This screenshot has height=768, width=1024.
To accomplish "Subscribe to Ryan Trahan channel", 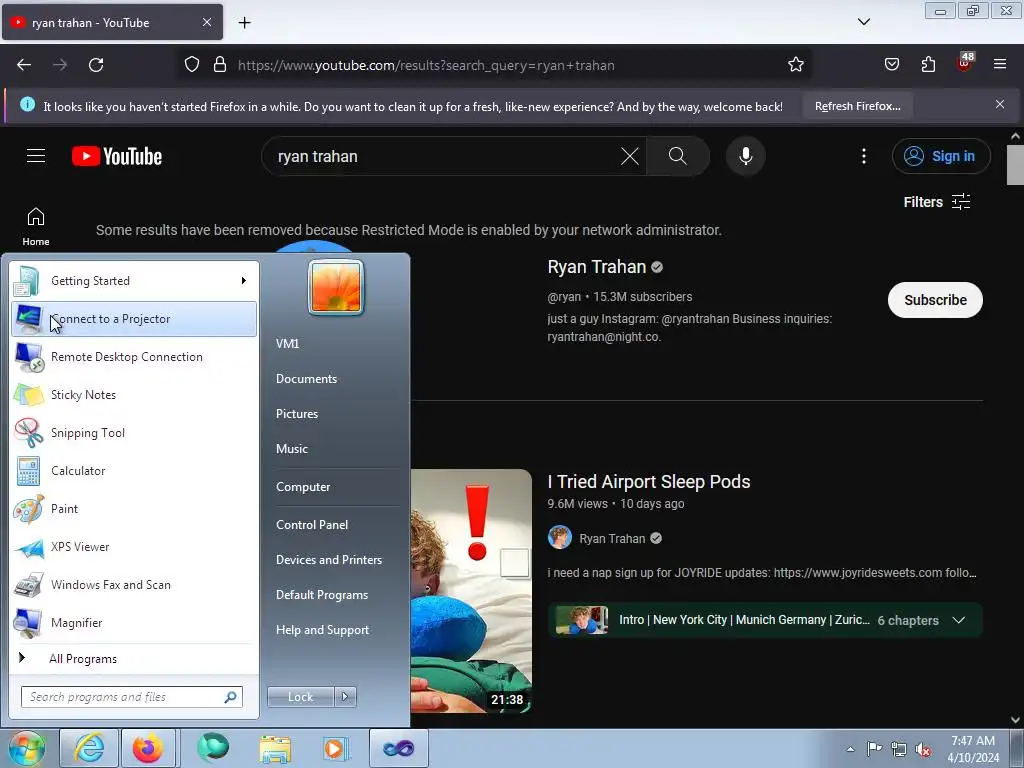I will (x=935, y=300).
